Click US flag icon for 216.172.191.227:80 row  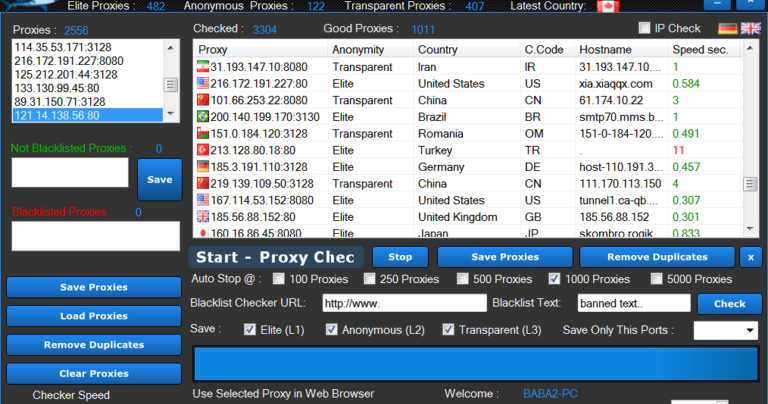(x=203, y=83)
